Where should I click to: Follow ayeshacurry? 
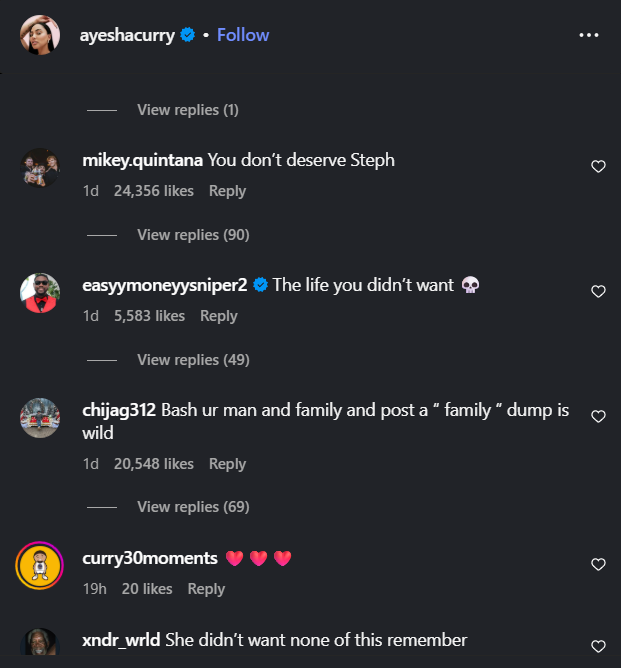coord(243,35)
